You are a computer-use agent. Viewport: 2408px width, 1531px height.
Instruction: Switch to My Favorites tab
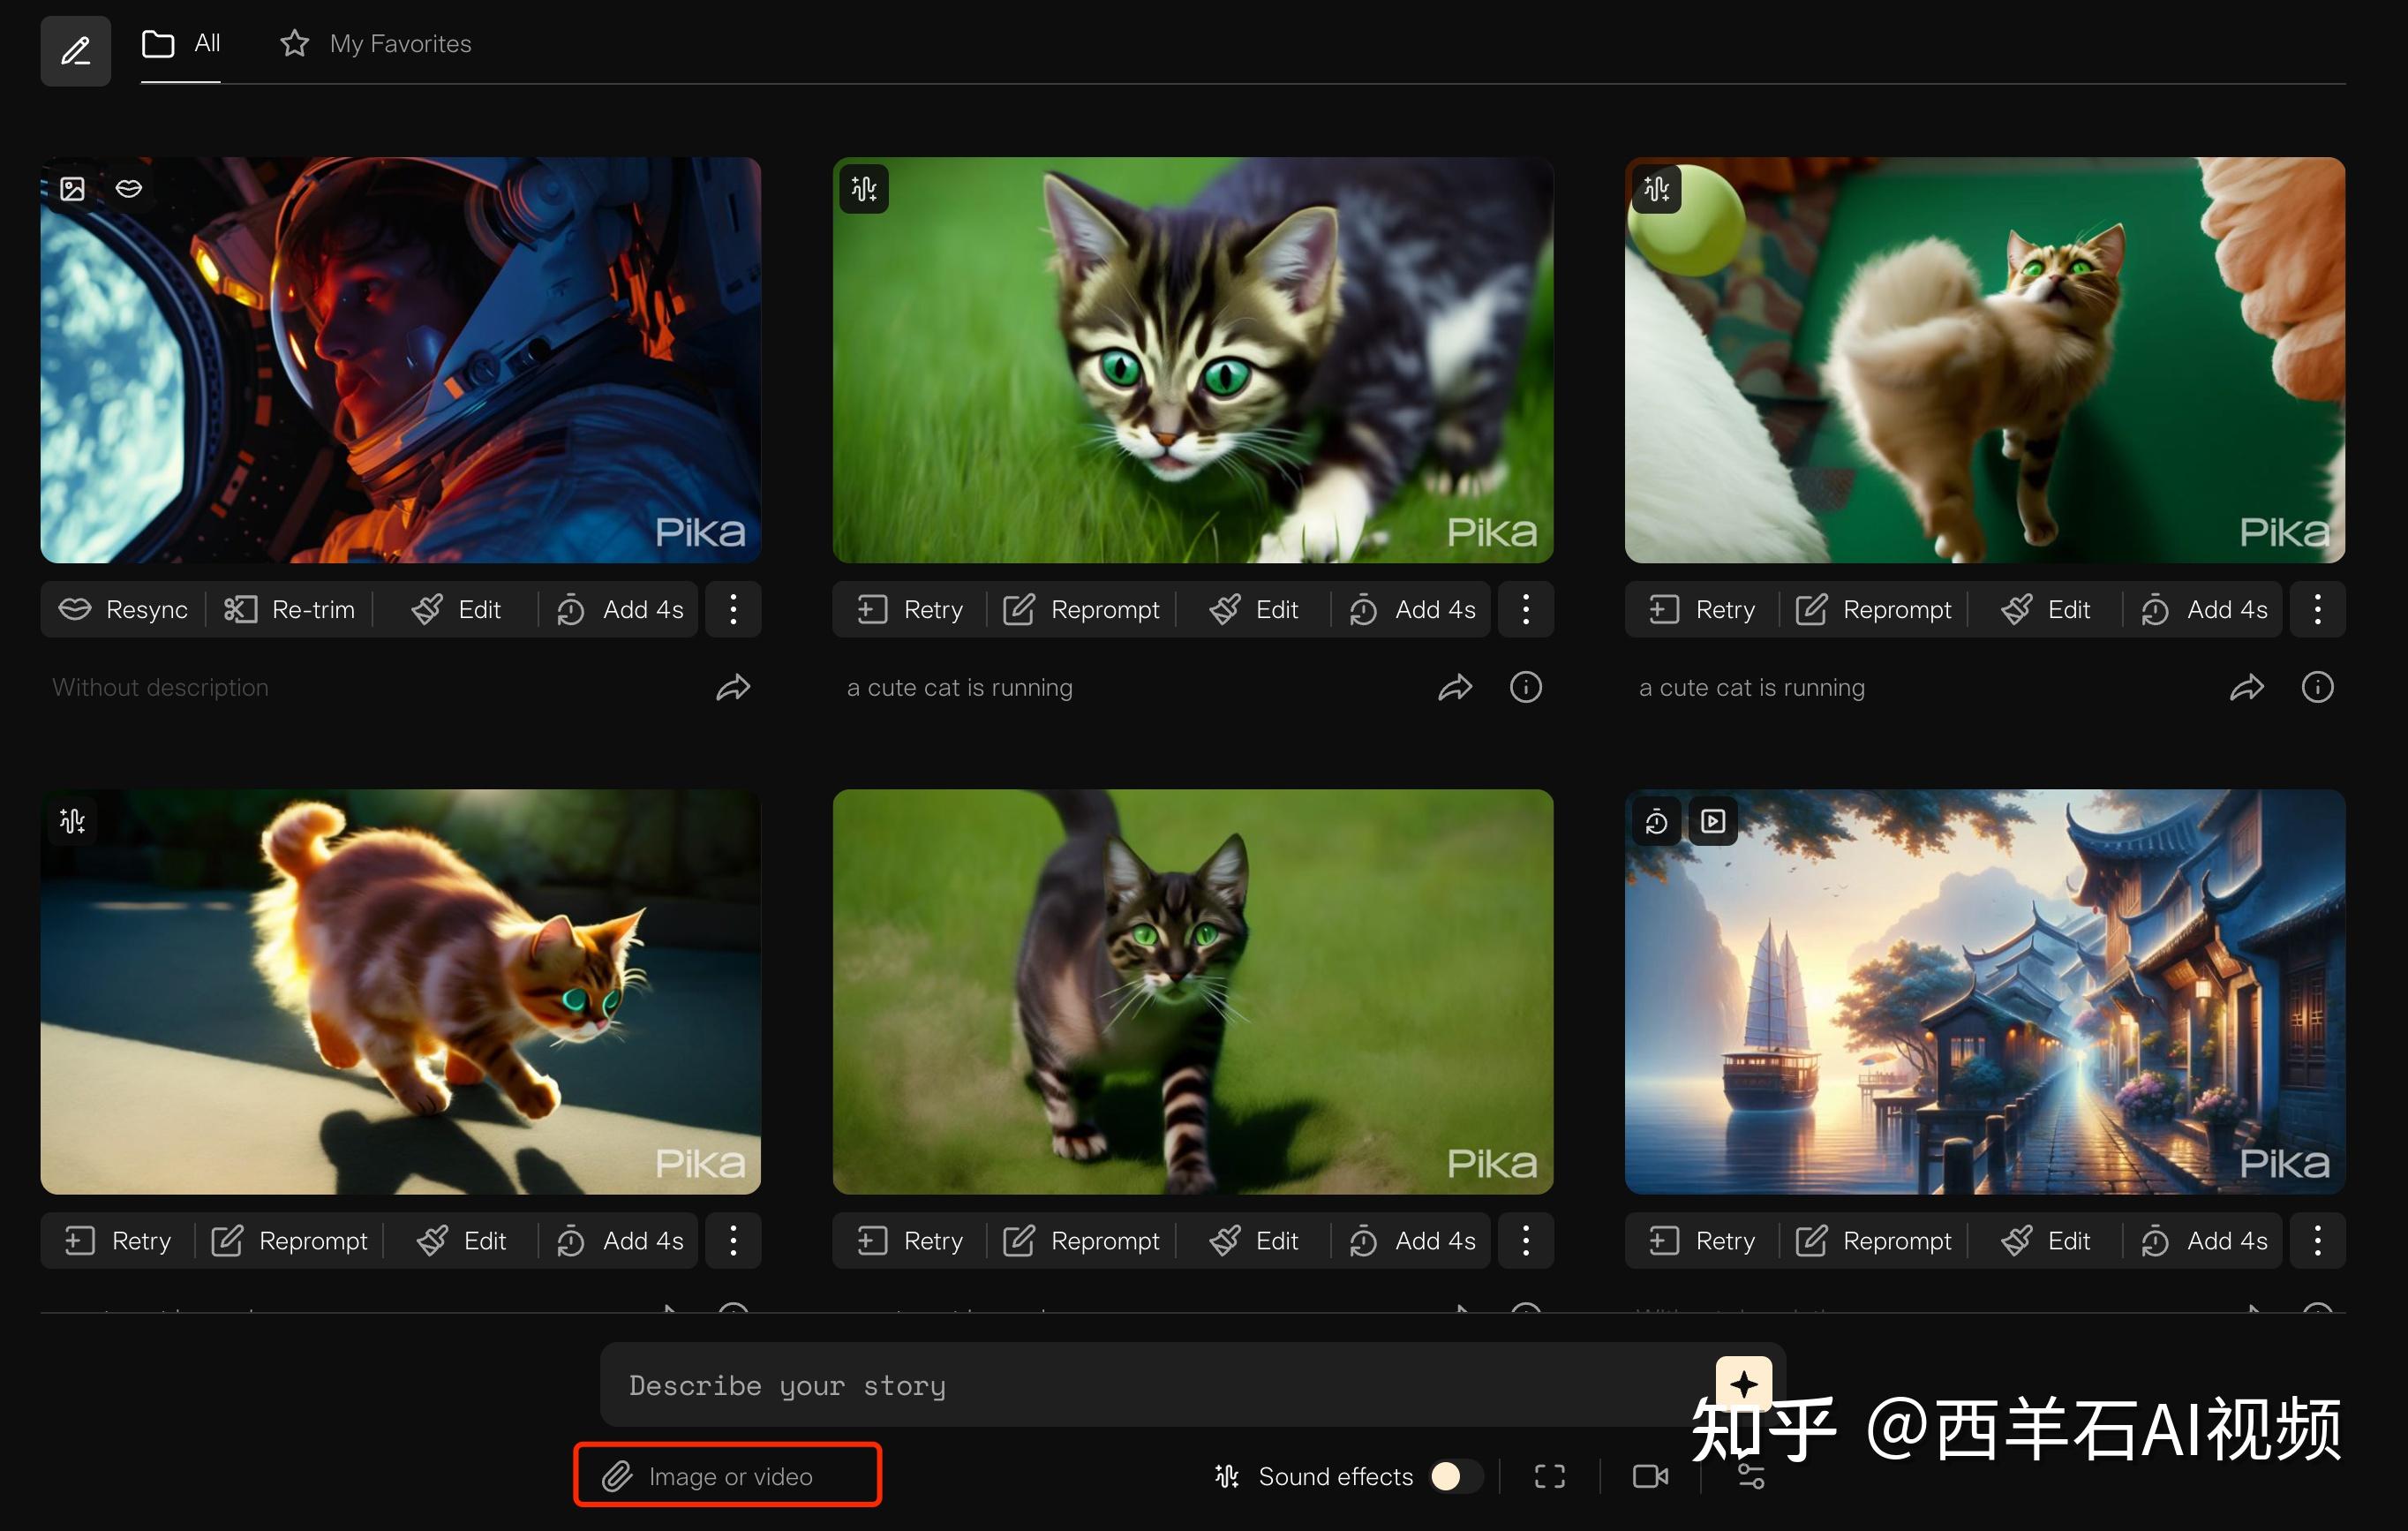376,44
